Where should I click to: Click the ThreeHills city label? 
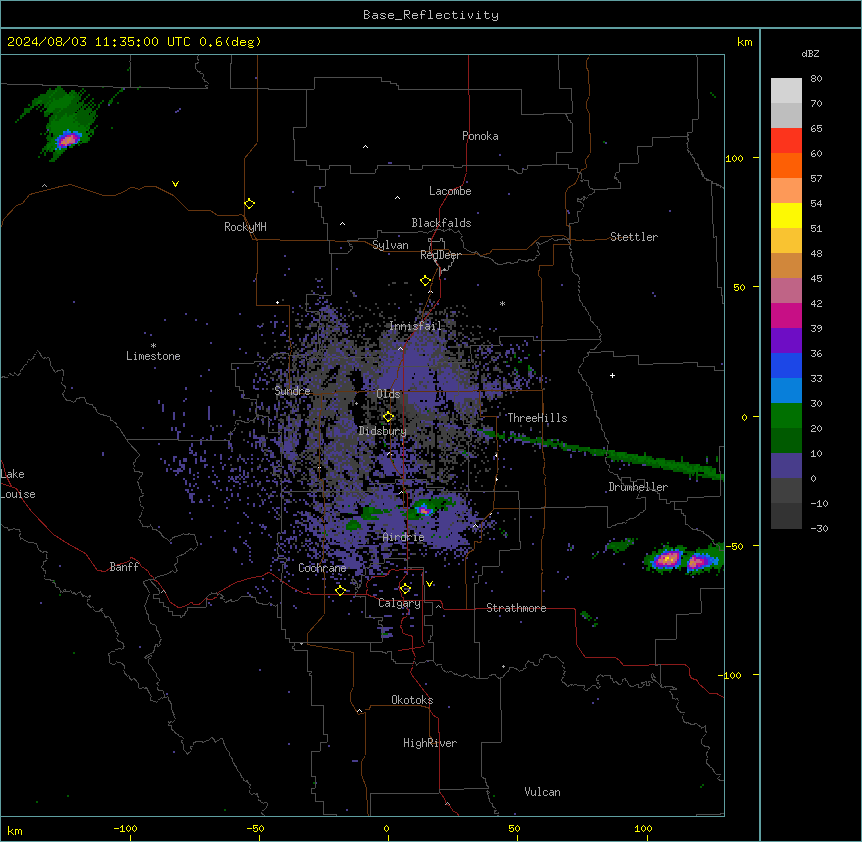coord(537,418)
